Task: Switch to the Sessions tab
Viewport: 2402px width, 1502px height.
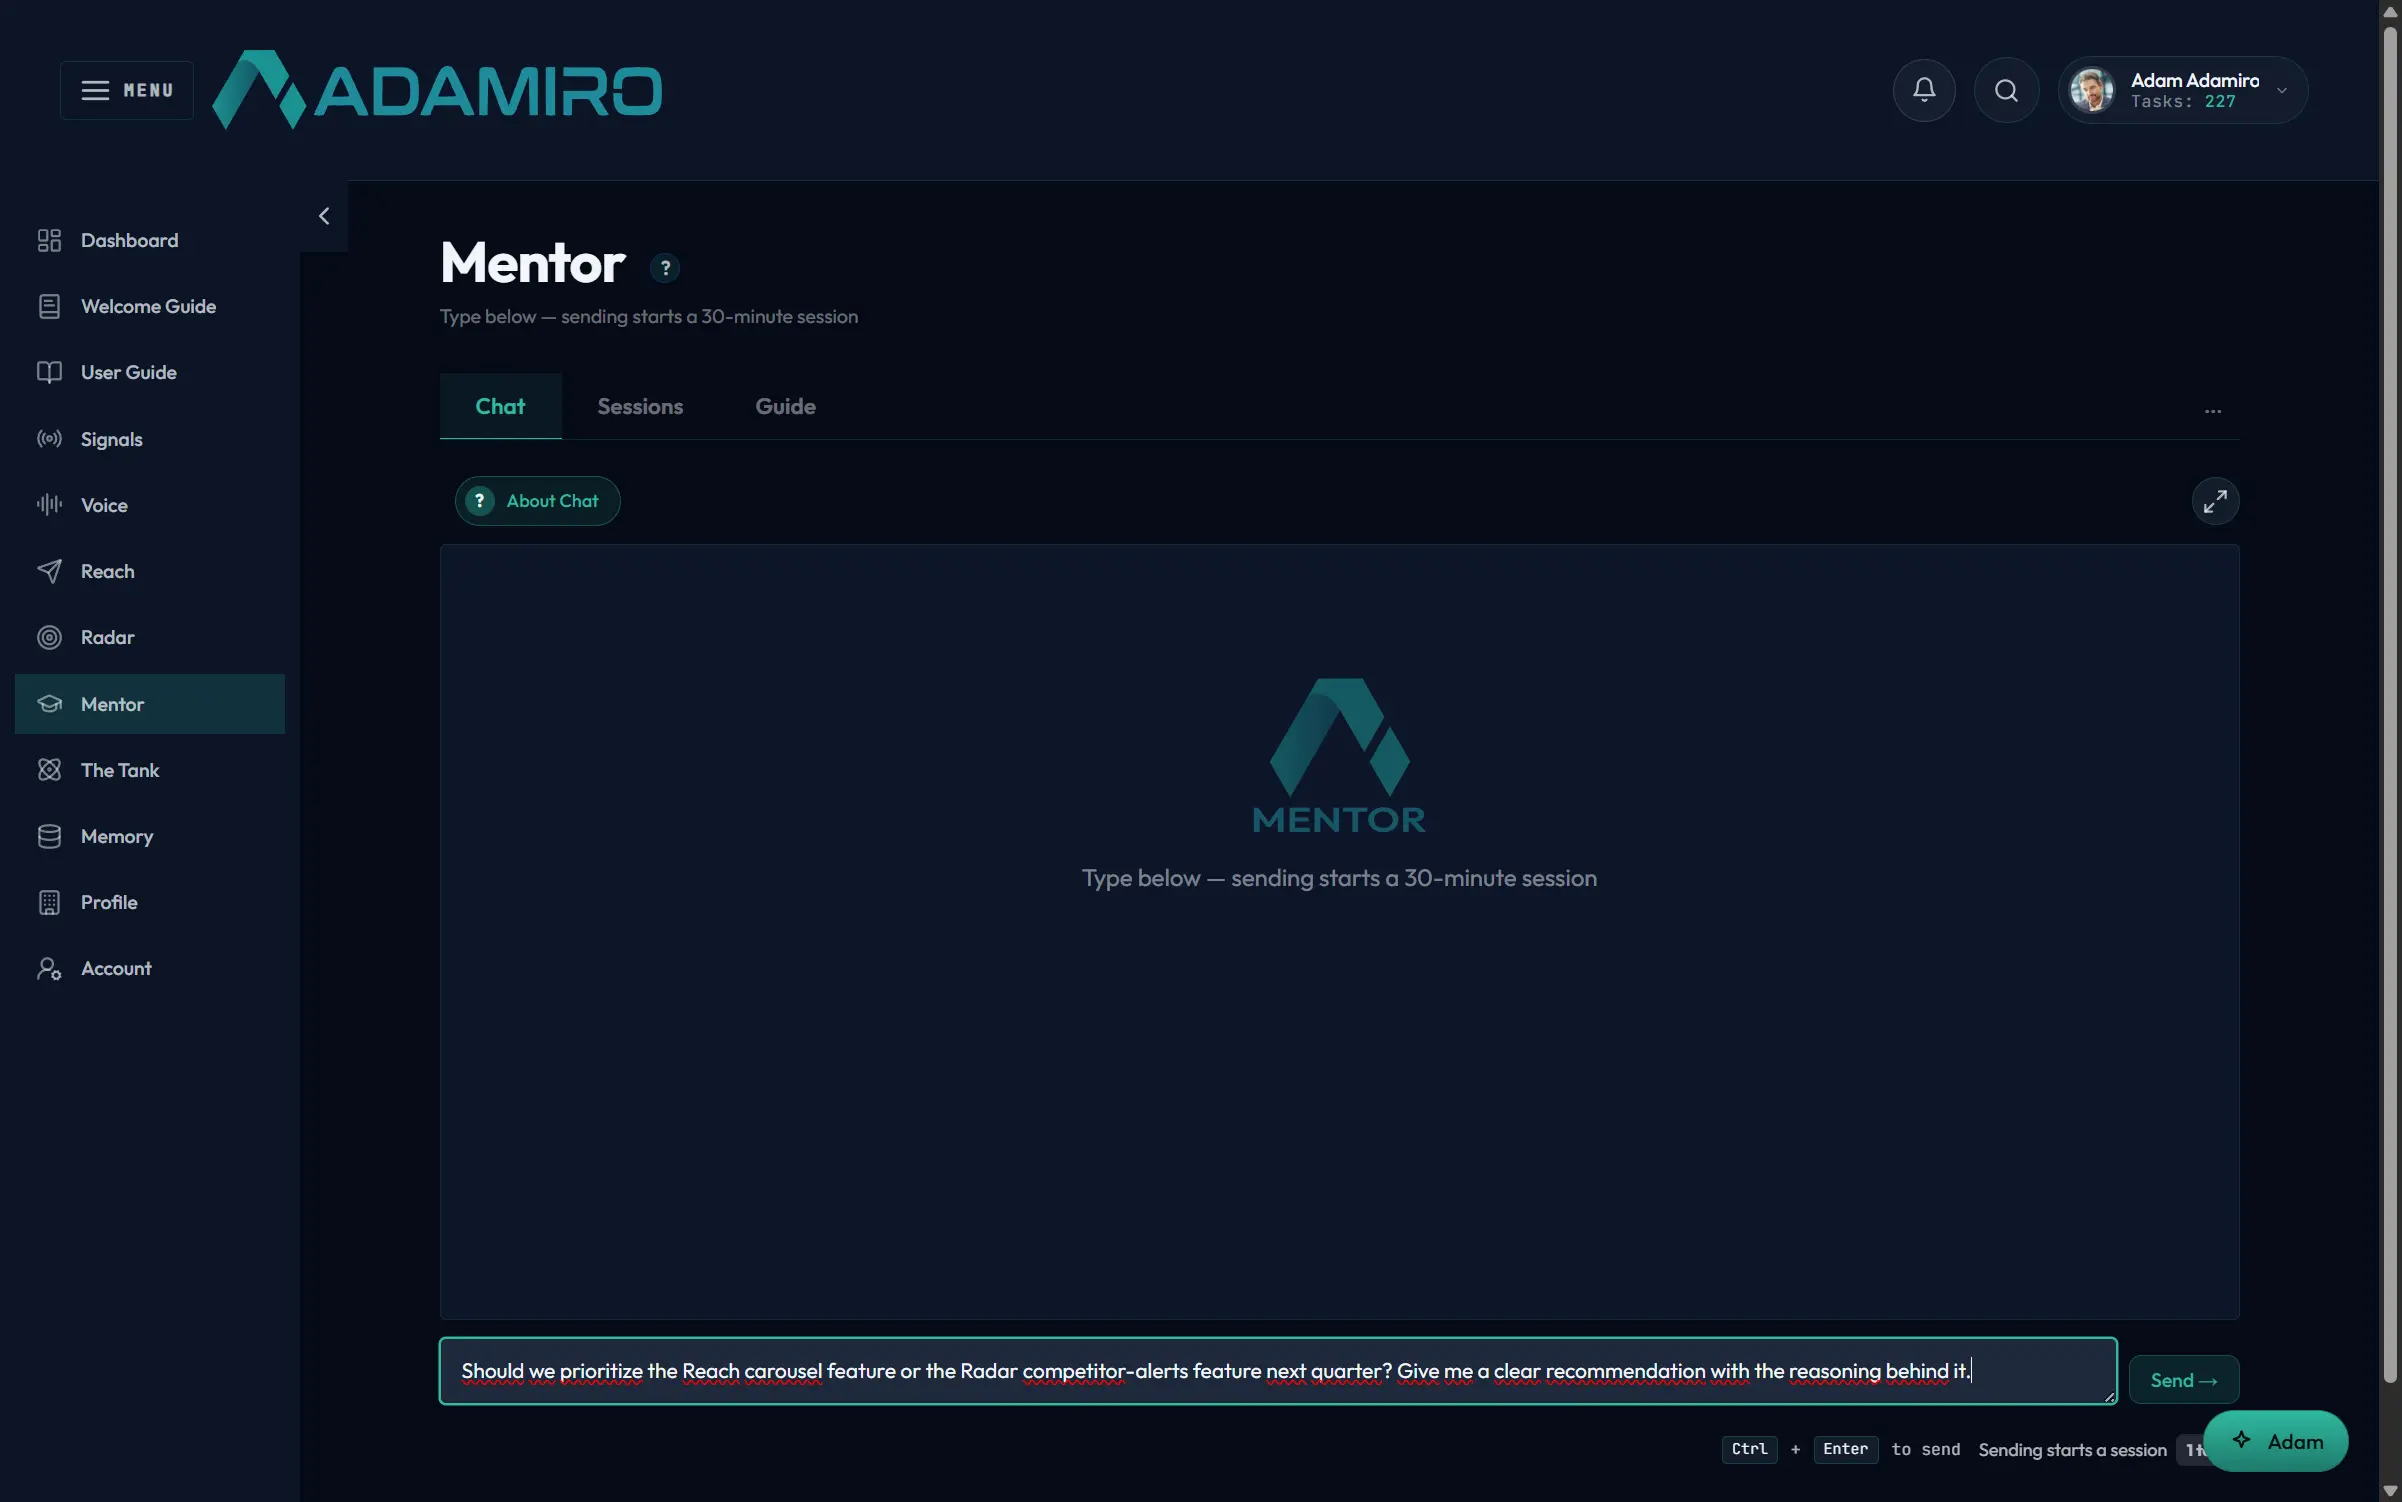Action: pos(640,406)
